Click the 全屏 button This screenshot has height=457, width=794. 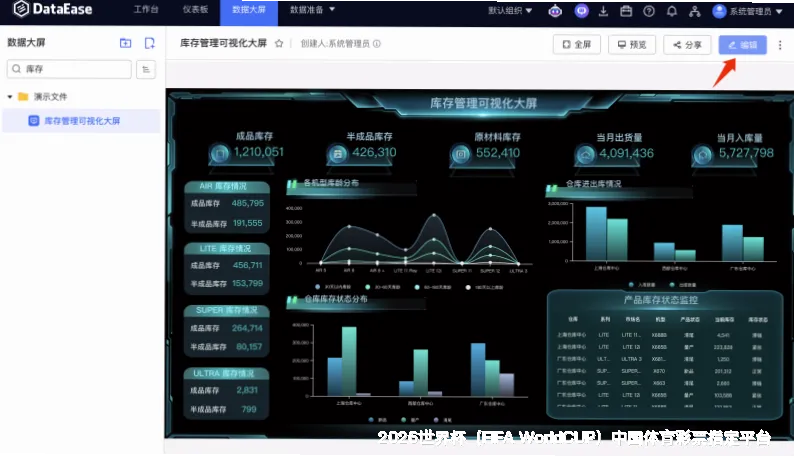(577, 45)
